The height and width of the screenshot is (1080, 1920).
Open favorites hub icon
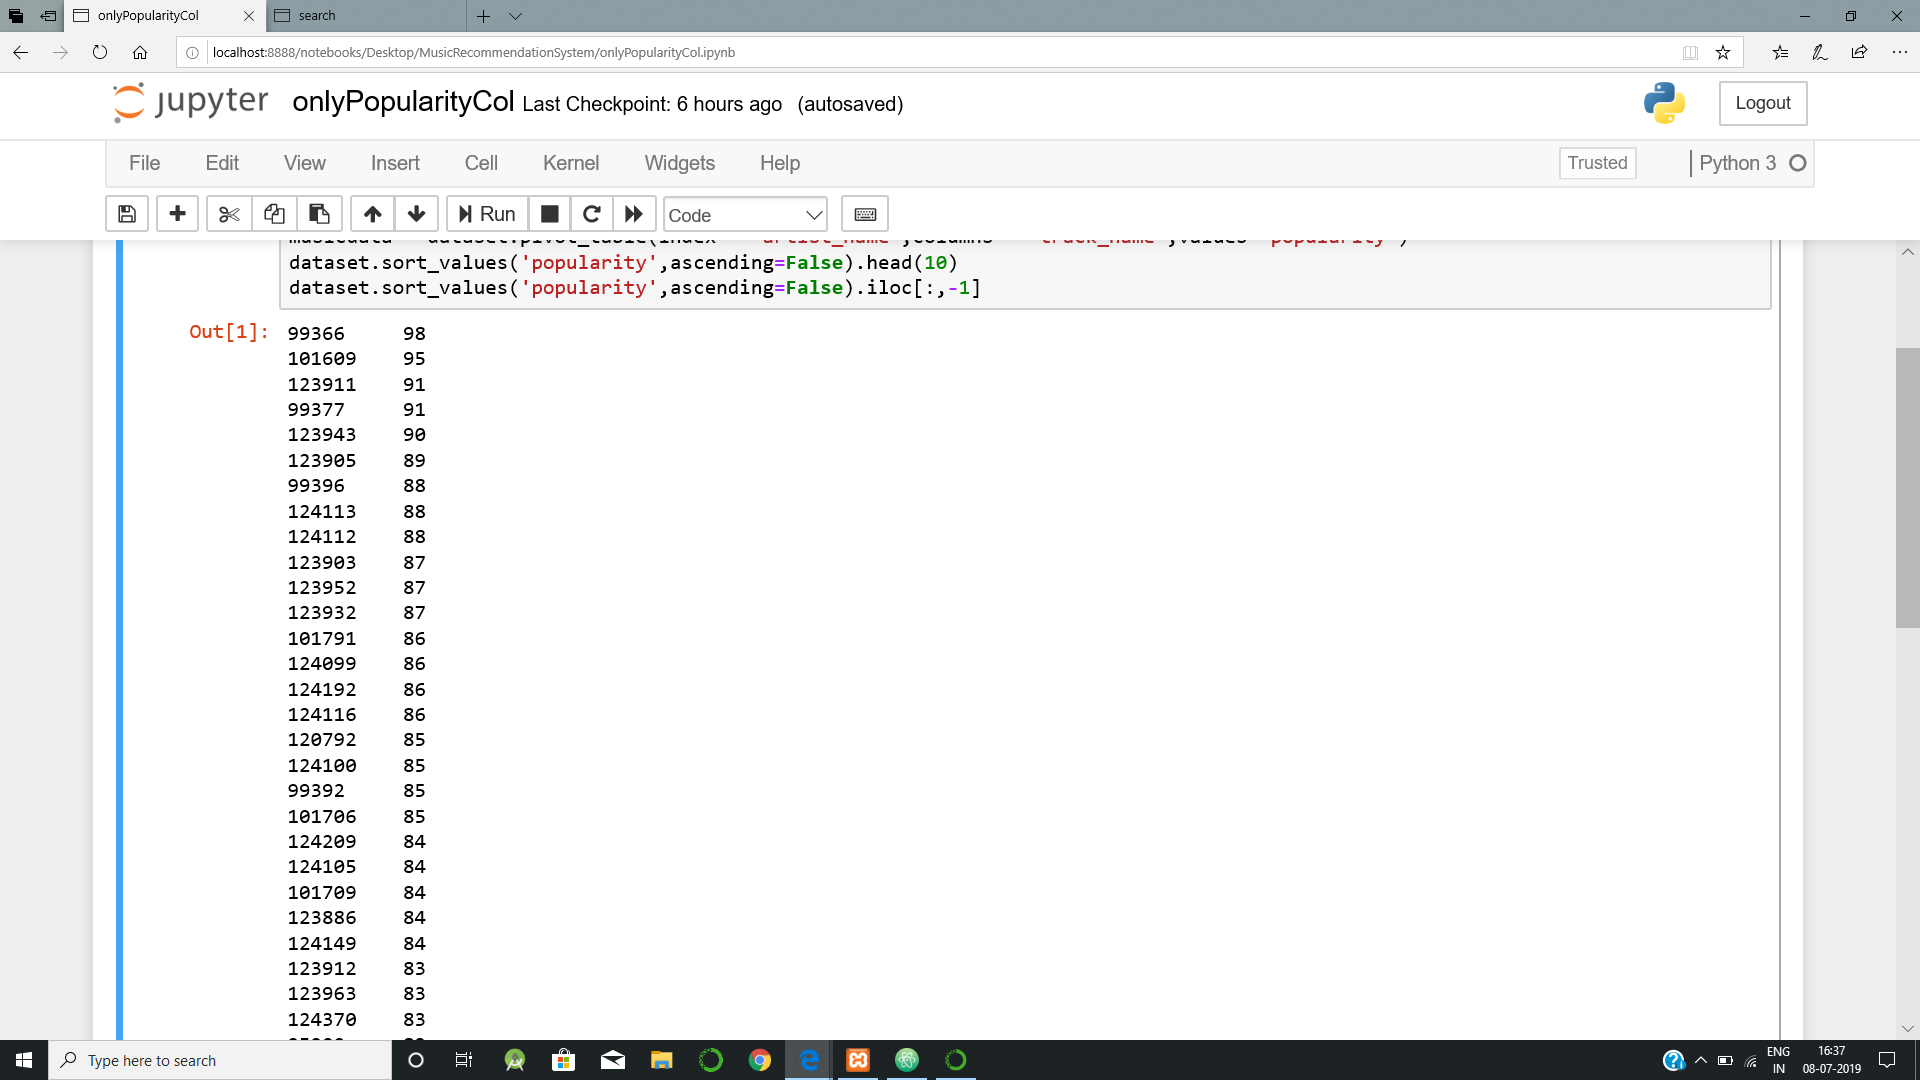pyautogui.click(x=1780, y=52)
